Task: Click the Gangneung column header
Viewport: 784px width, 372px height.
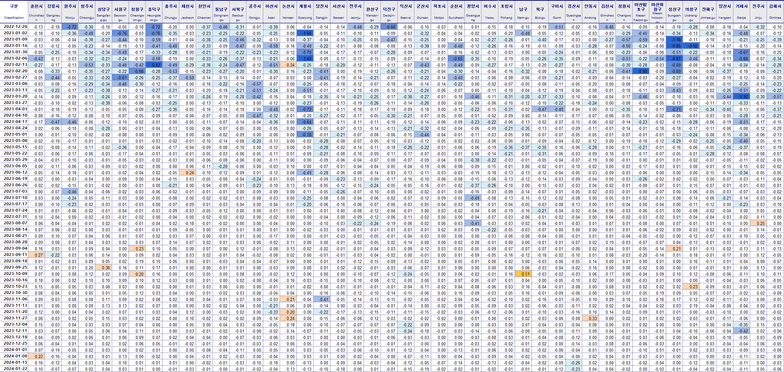Action: [x=53, y=12]
